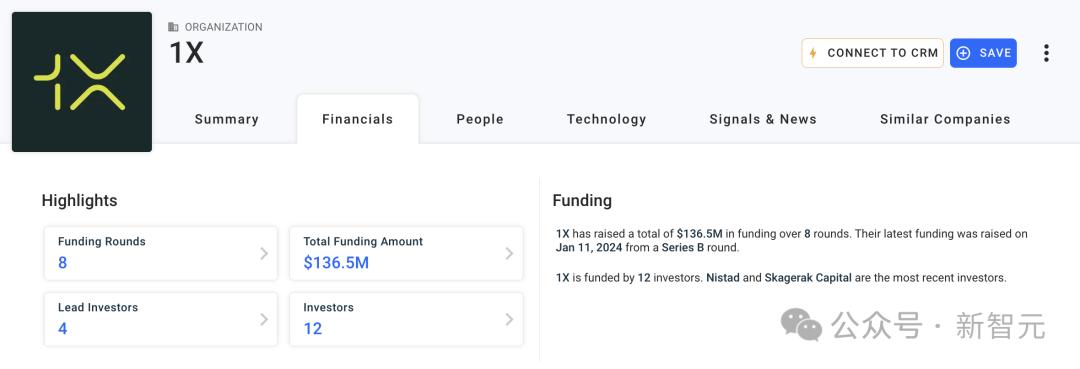Click the Funding Rounds number 8

tap(63, 262)
